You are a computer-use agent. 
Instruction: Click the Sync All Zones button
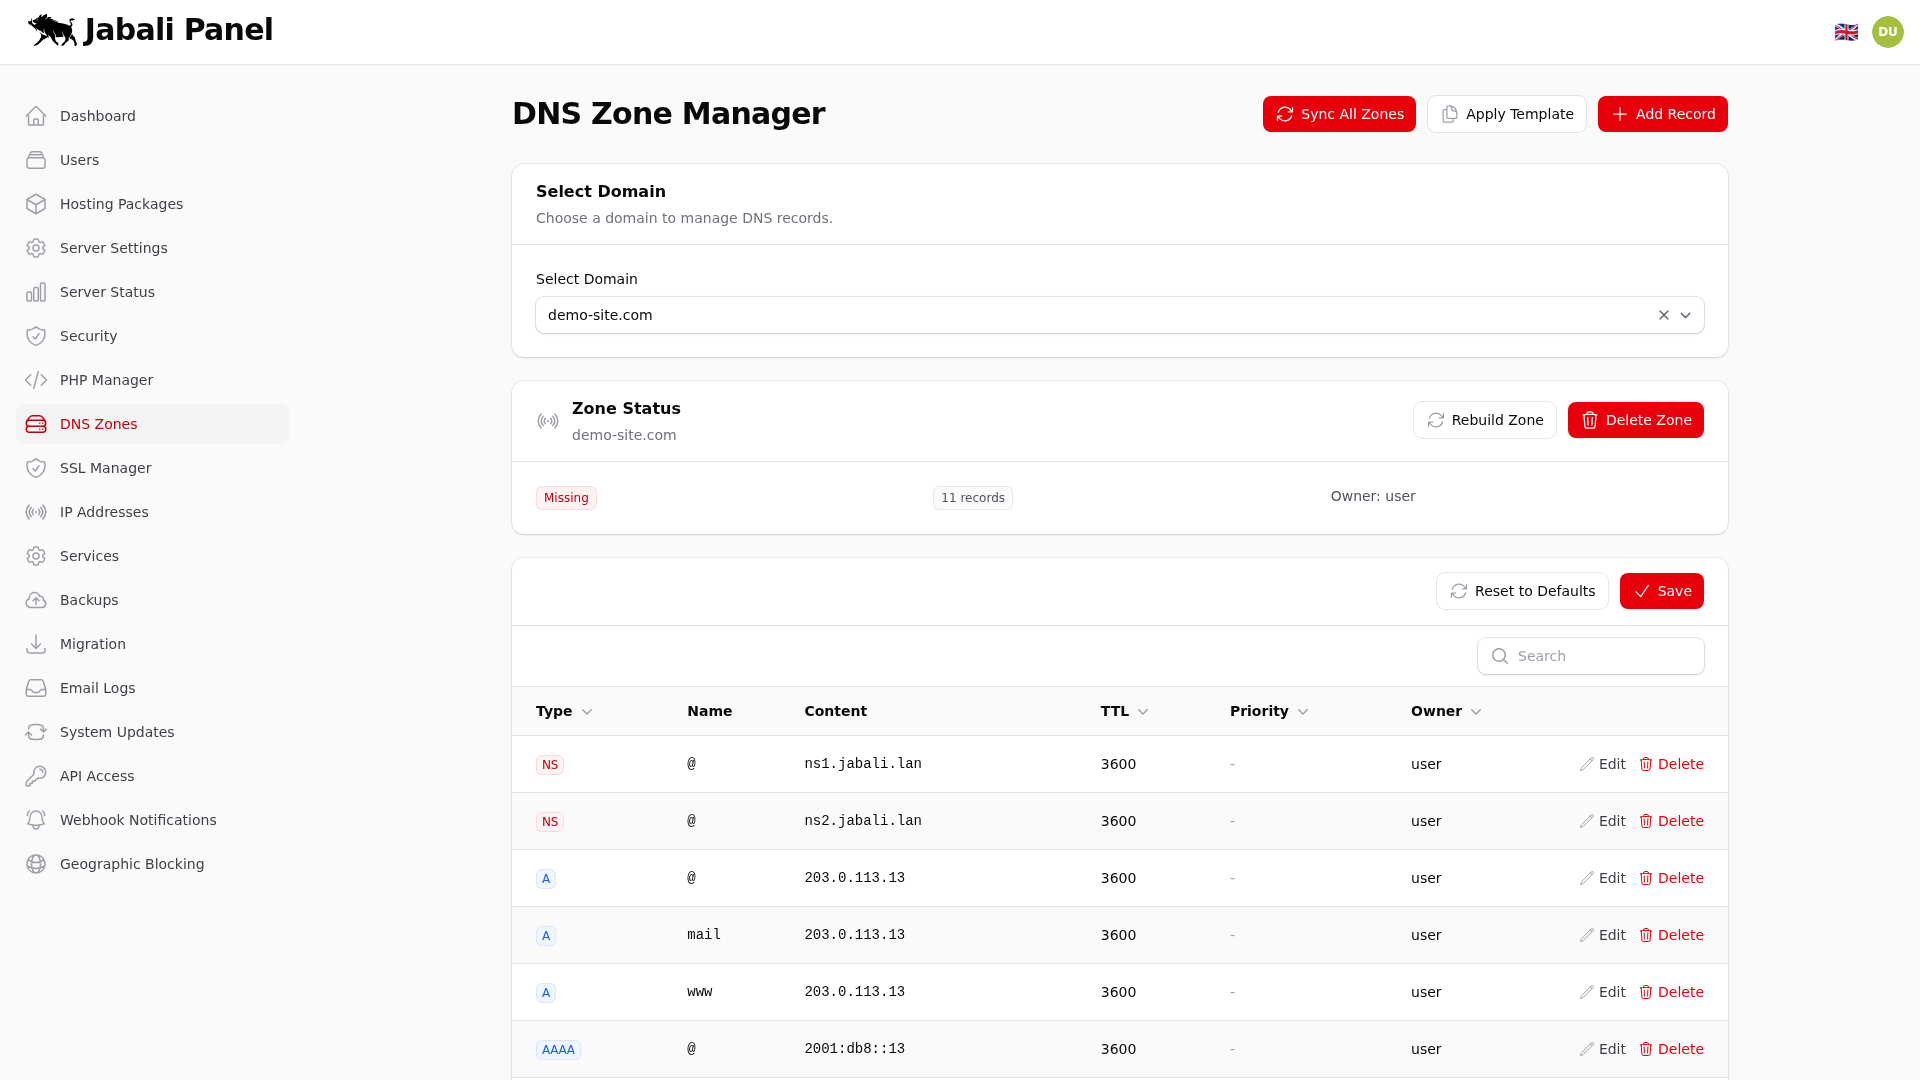point(1339,114)
